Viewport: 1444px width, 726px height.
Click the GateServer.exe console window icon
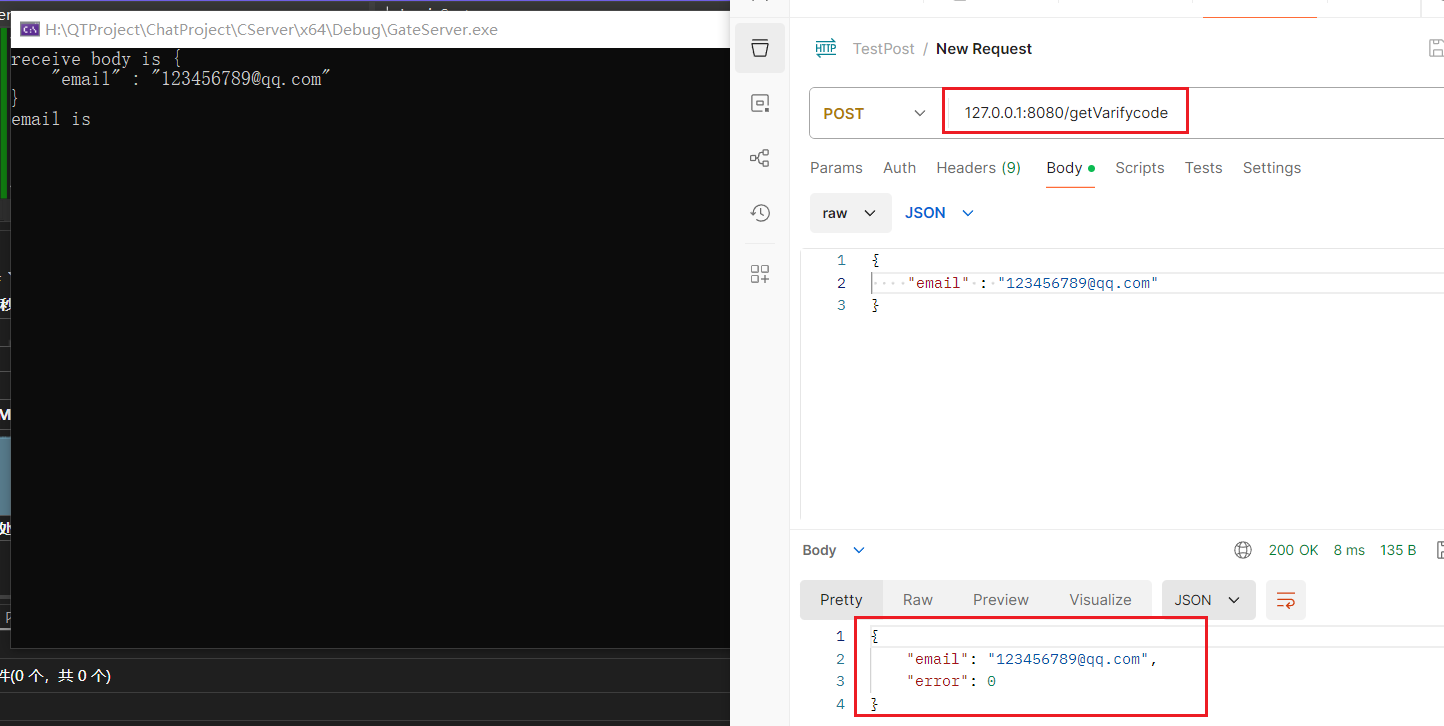pyautogui.click(x=30, y=29)
